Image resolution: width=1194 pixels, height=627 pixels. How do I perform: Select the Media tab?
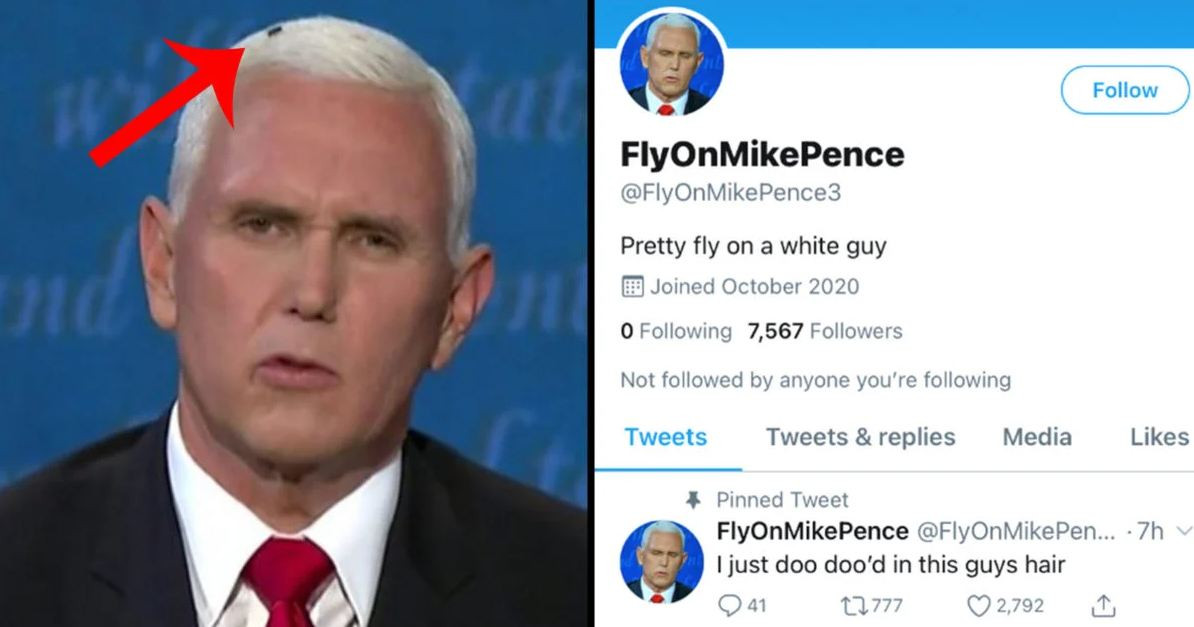point(1037,437)
